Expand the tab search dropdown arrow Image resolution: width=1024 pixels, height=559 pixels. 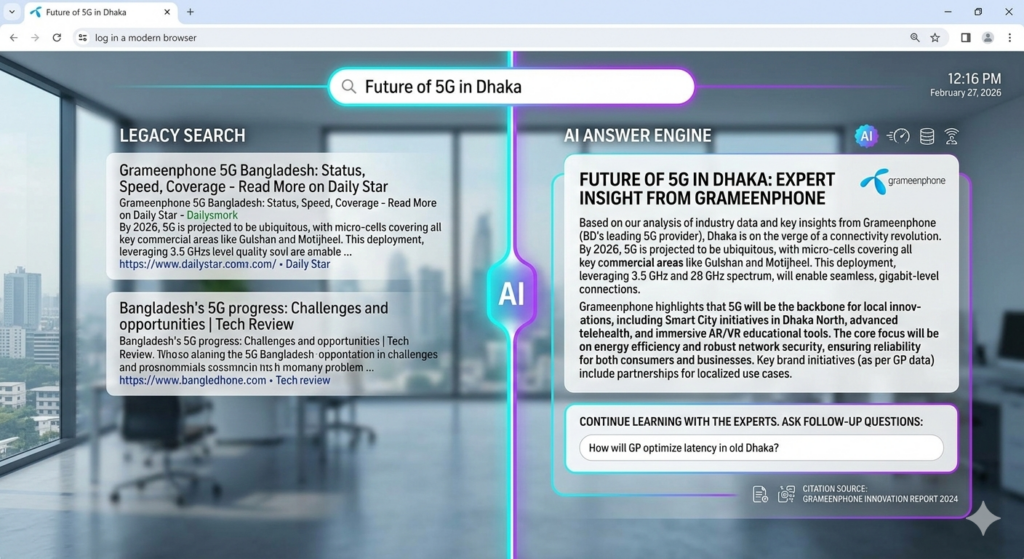click(x=12, y=12)
